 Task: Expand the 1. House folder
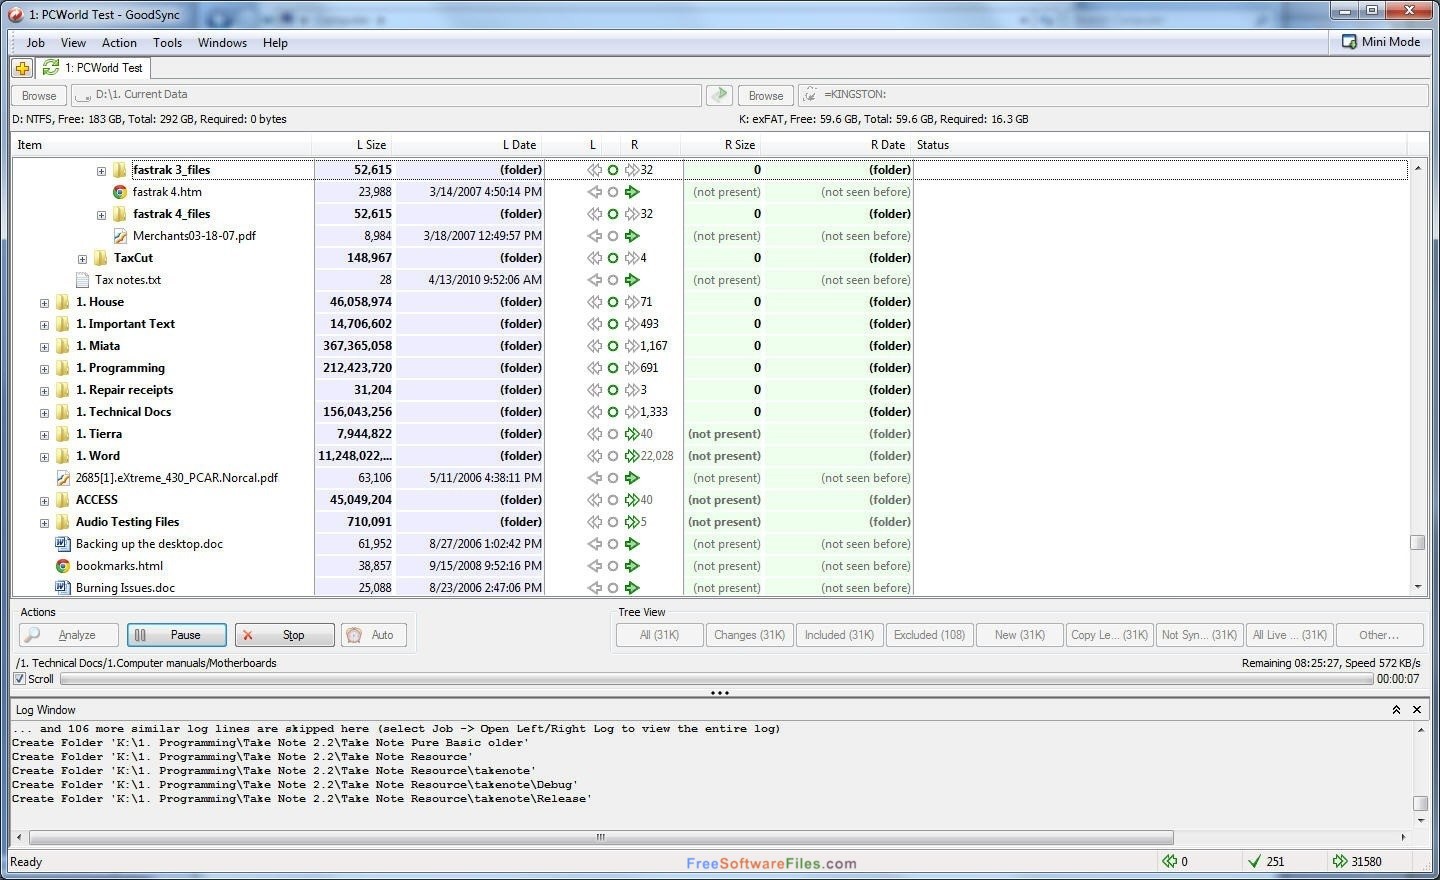click(44, 303)
